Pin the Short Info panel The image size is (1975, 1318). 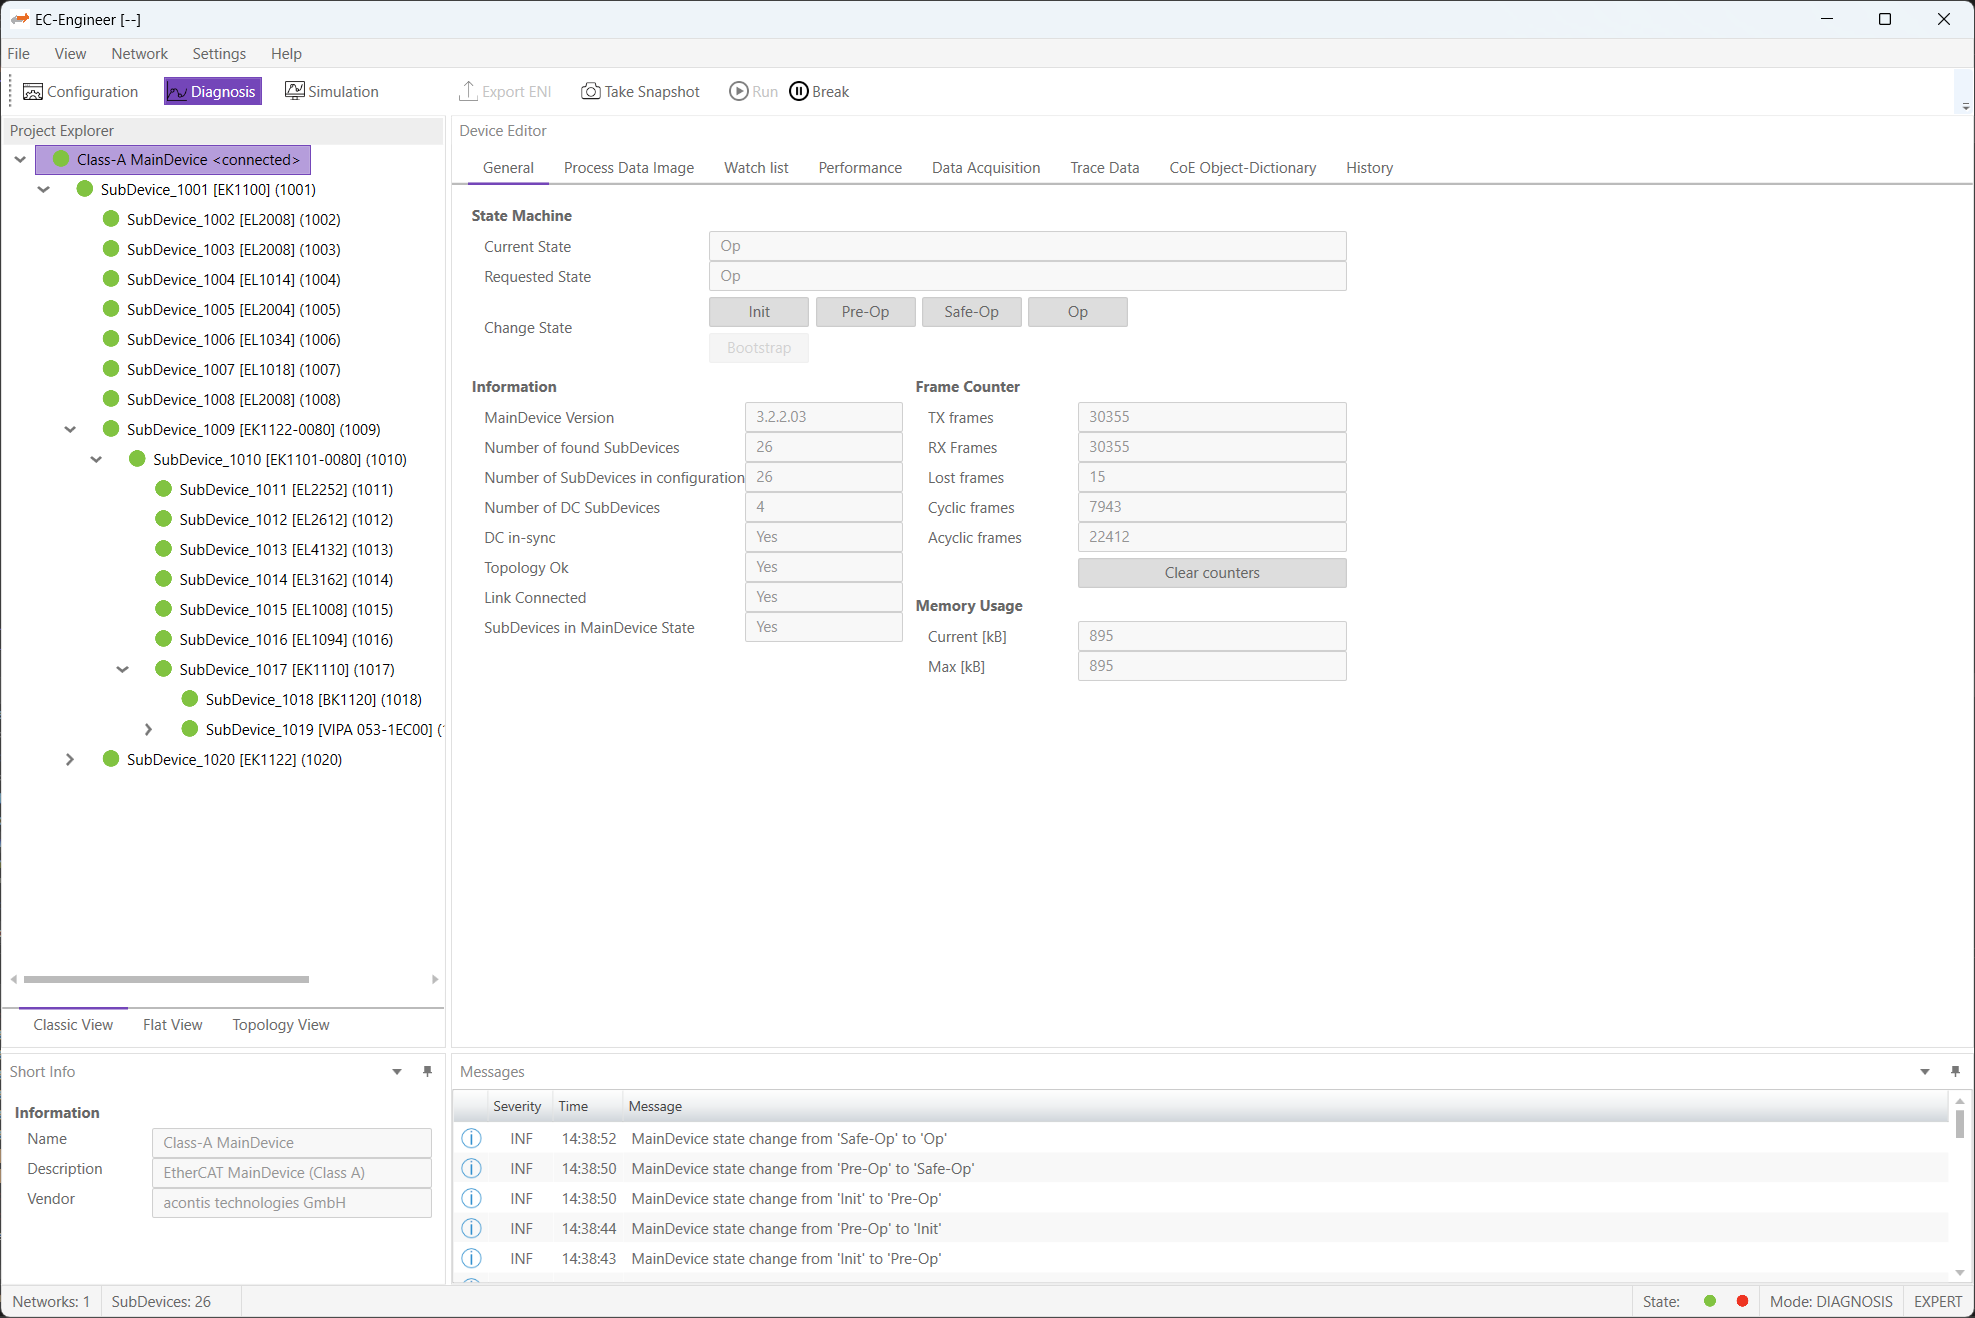(427, 1071)
